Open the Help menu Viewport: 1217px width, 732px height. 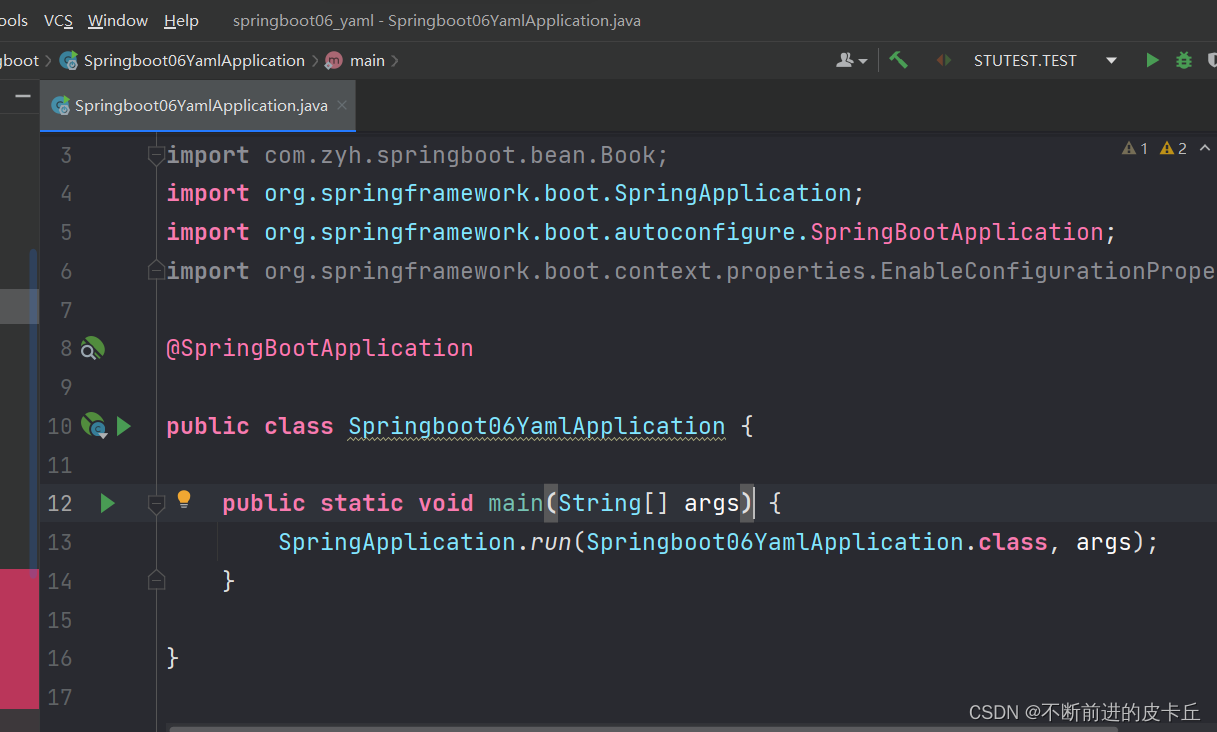click(181, 20)
